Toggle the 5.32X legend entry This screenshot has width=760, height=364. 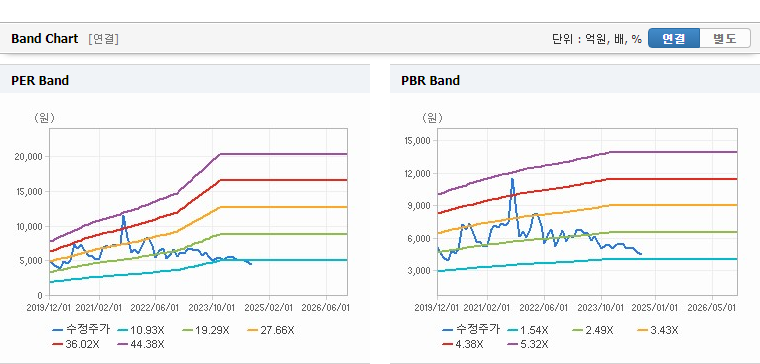528,344
